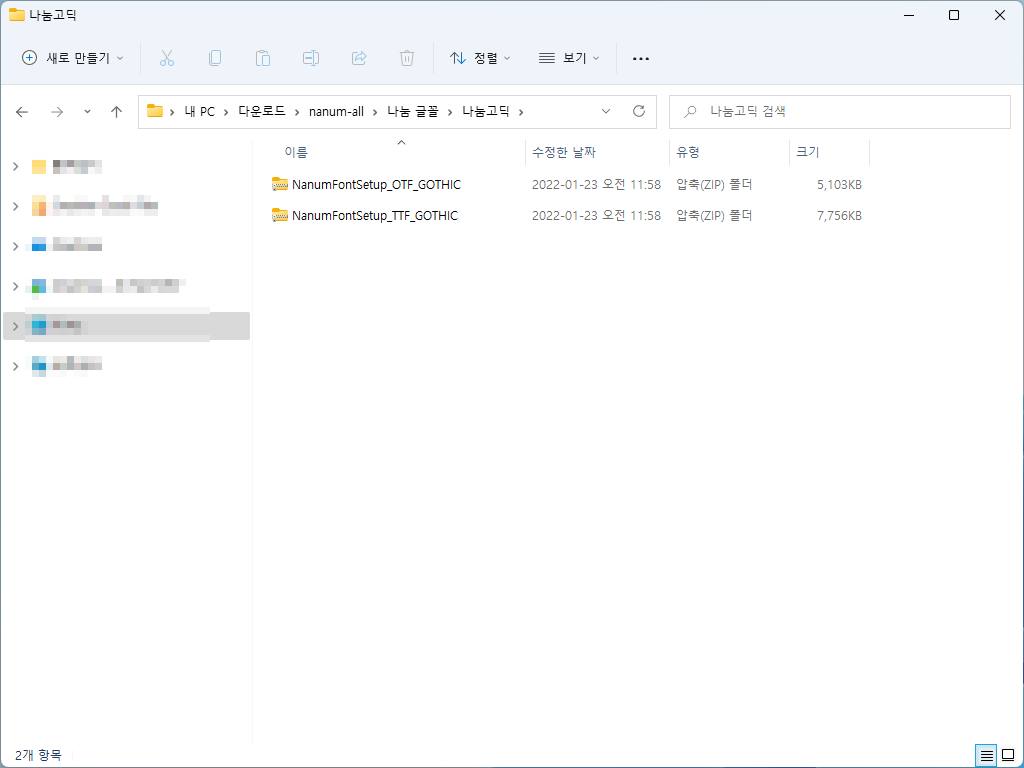Open the recent locations dropdown arrow
This screenshot has height=768, width=1024.
click(88, 112)
